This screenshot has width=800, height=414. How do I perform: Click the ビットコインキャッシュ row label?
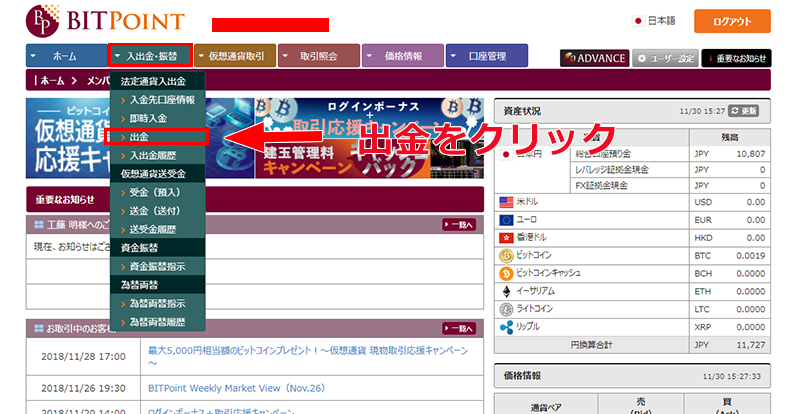tap(548, 273)
